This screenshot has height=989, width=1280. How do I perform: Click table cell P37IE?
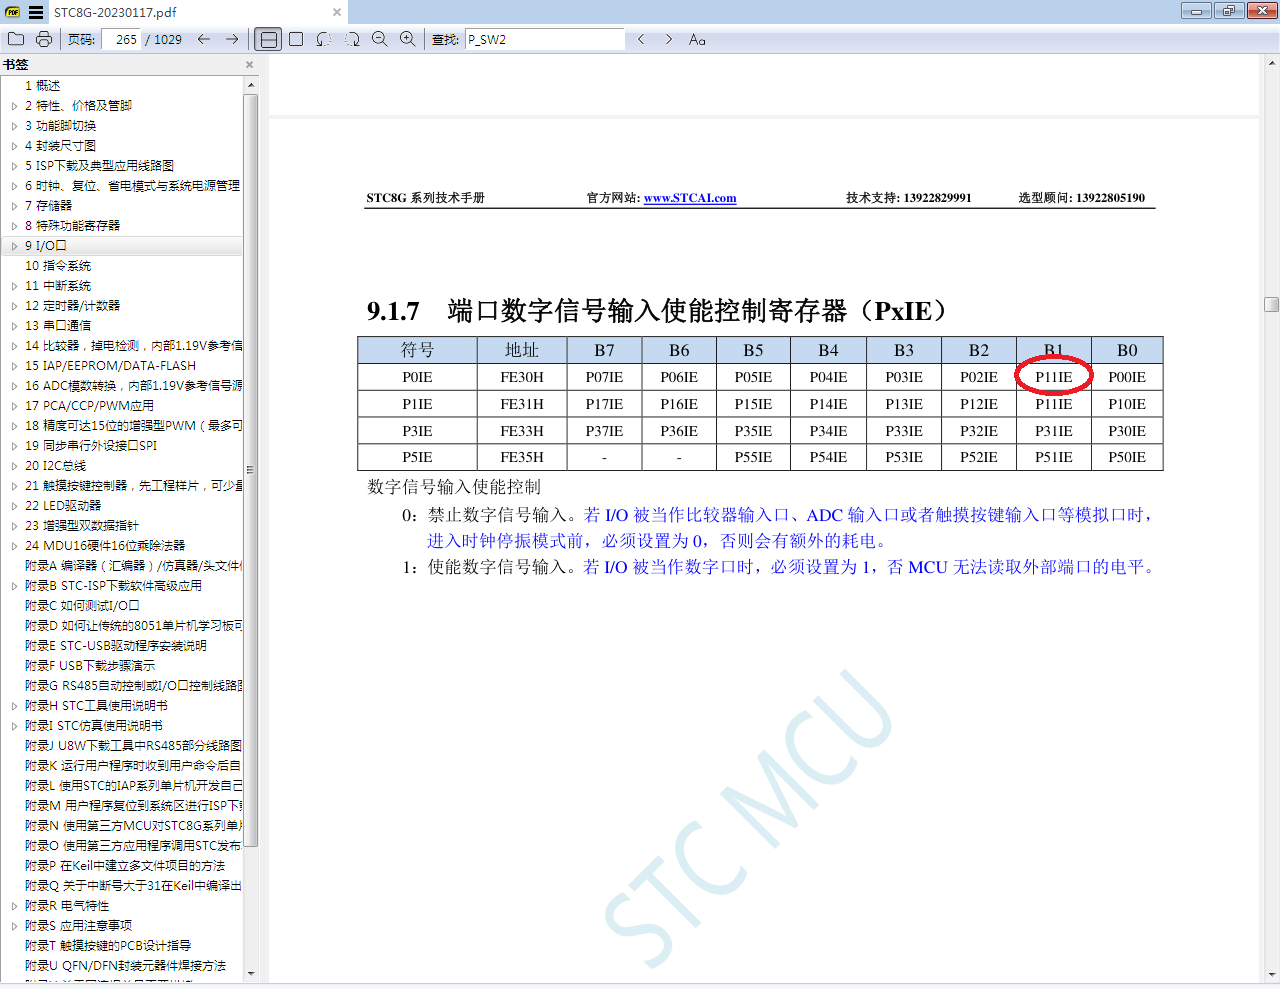coord(604,431)
